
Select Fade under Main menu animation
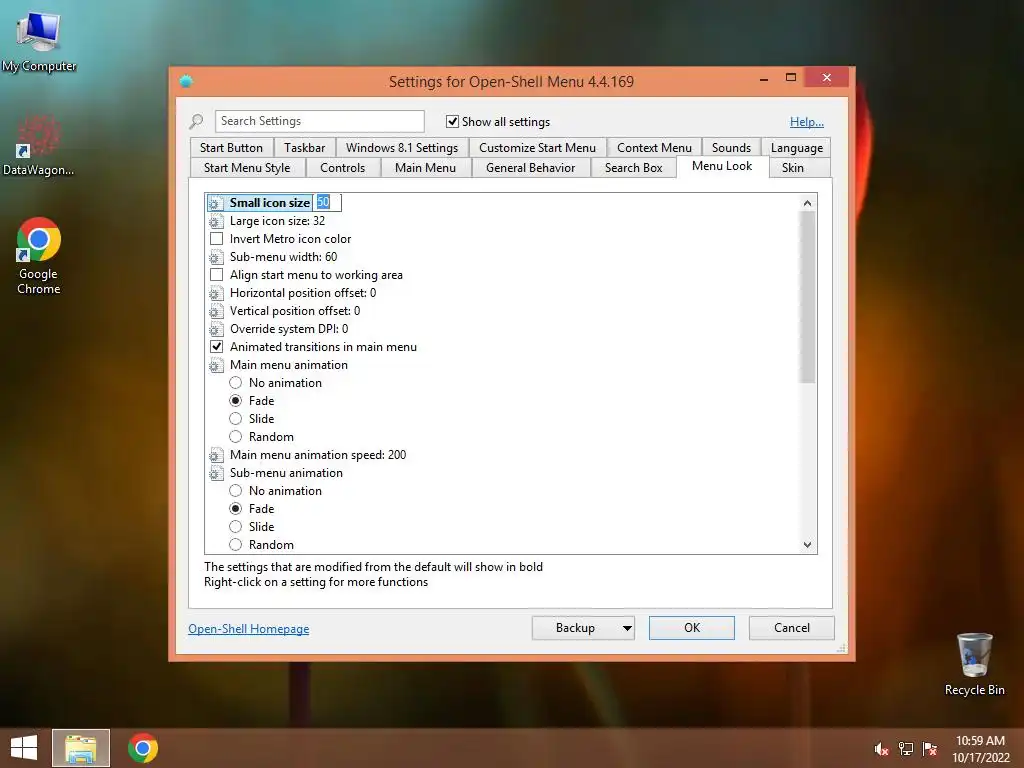236,401
